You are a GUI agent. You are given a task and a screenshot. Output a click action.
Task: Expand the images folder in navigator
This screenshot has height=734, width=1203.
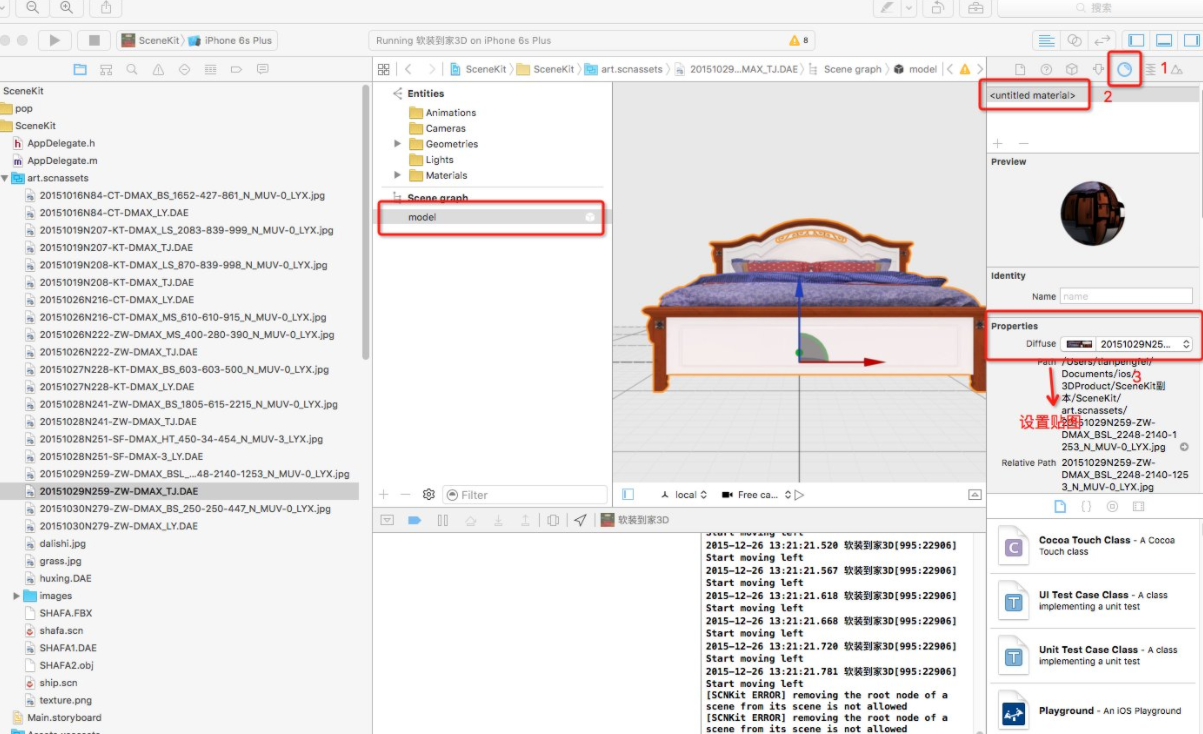16,596
